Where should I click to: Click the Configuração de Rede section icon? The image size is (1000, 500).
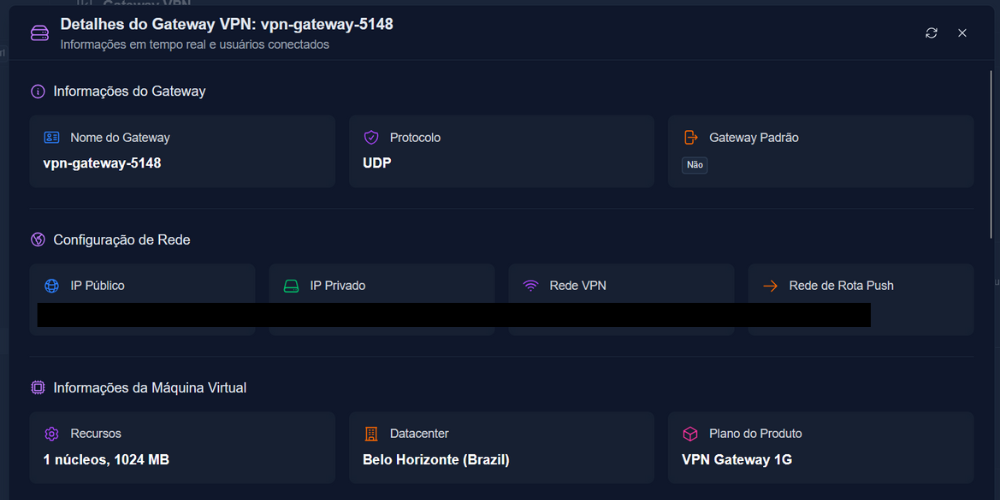coord(38,240)
